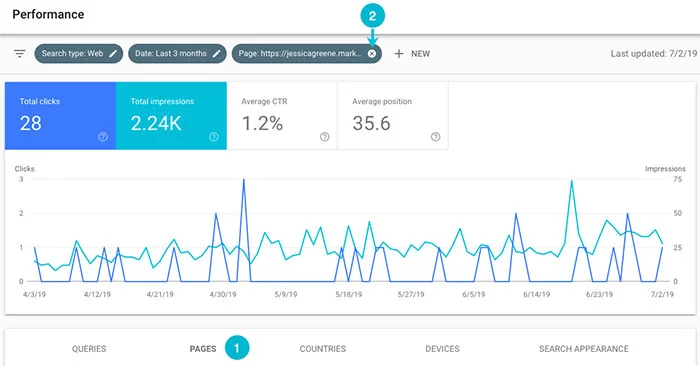Viewport: 700px width, 377px height.
Task: Click the 4/3/19 date axis label
Action: 34,294
